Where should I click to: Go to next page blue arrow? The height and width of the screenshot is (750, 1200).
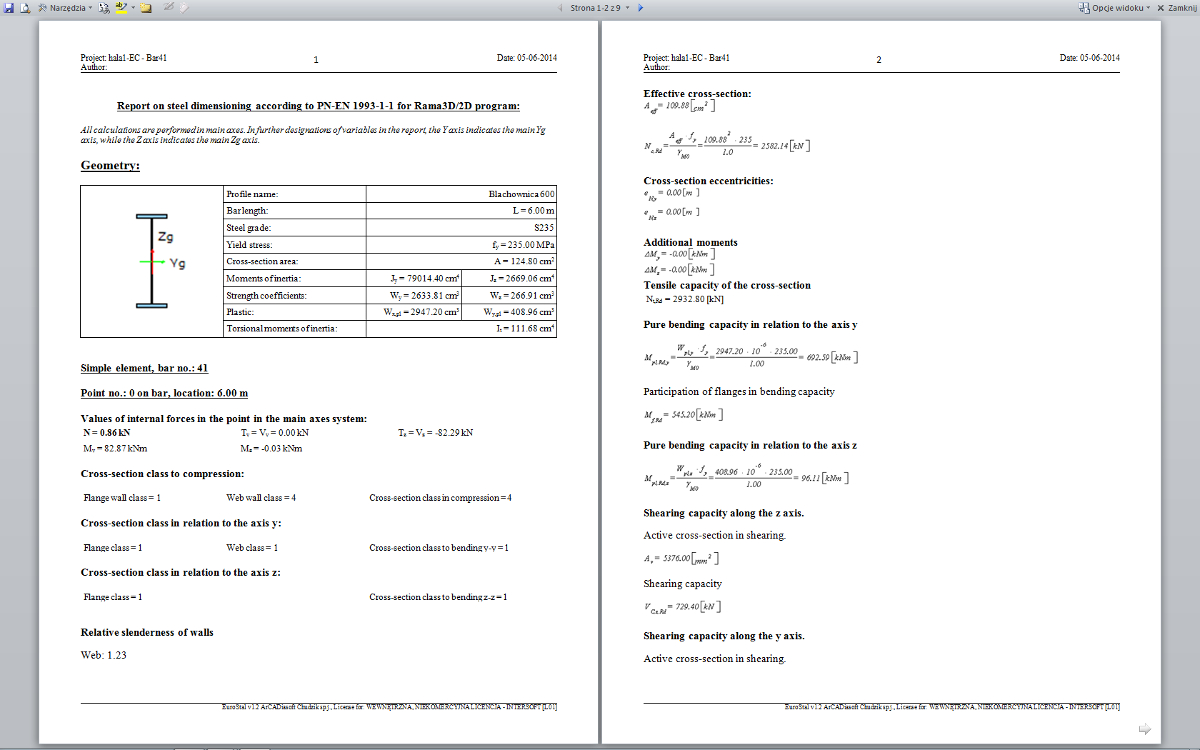640,8
